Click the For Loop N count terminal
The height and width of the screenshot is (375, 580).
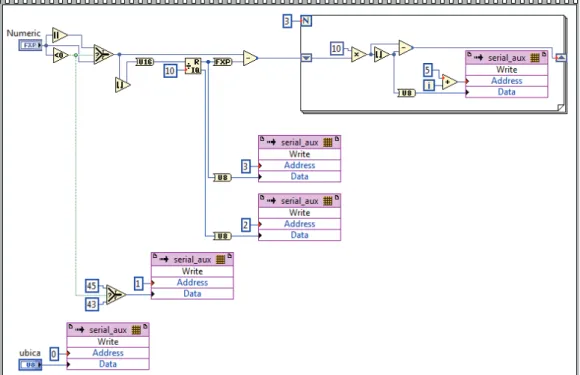[306, 21]
